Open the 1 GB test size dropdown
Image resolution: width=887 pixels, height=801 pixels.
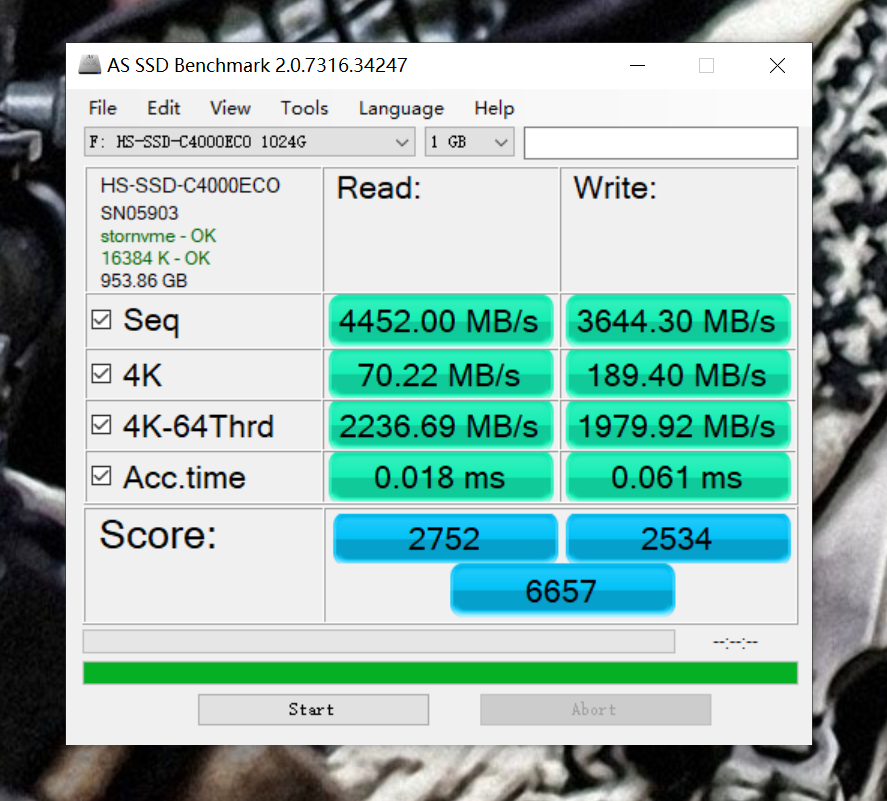470,141
